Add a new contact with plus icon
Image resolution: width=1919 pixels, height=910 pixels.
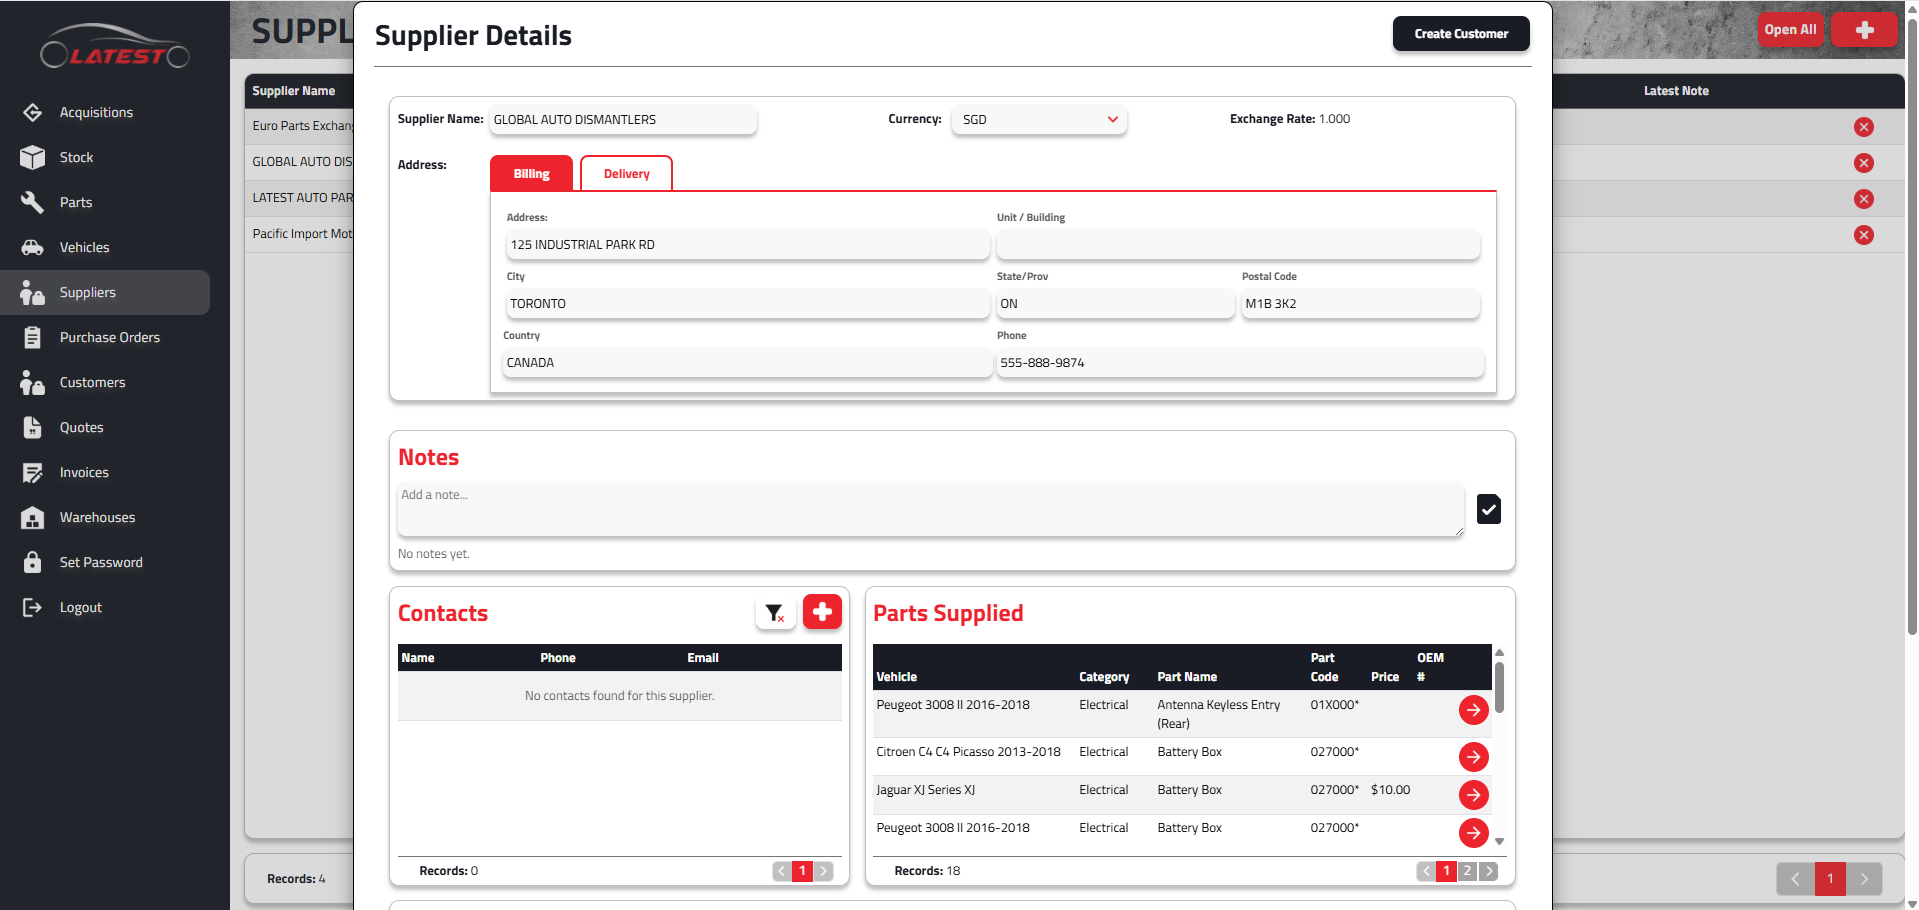[x=822, y=612]
